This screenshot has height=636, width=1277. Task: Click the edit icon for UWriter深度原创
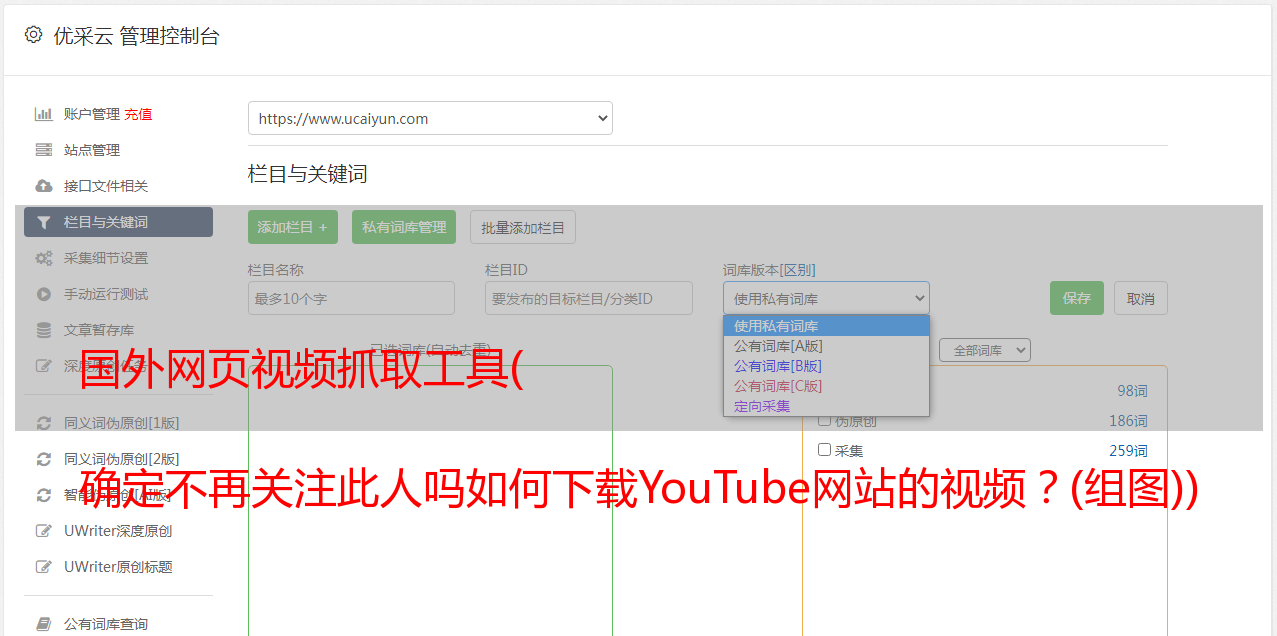click(43, 531)
